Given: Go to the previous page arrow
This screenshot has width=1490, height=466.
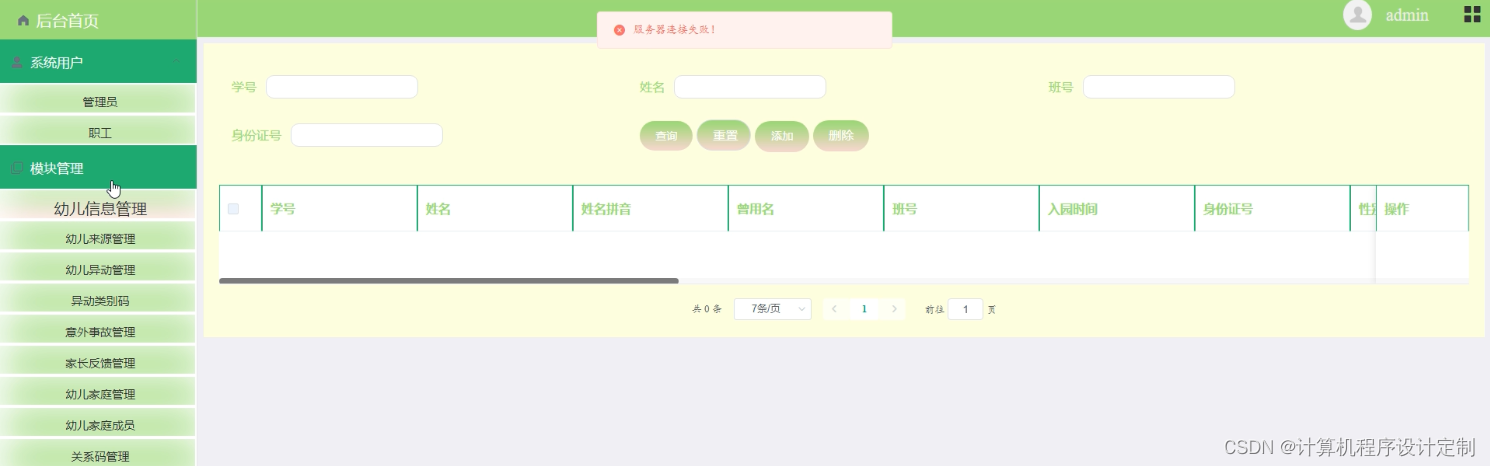Looking at the screenshot, I should [834, 309].
